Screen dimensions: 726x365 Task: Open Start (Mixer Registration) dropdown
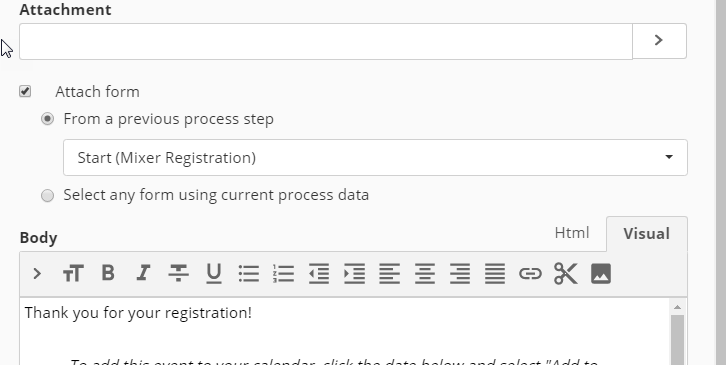pos(375,157)
